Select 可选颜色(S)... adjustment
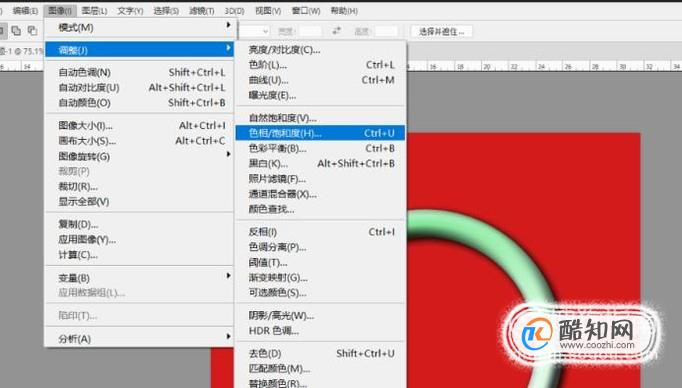 tap(321, 293)
